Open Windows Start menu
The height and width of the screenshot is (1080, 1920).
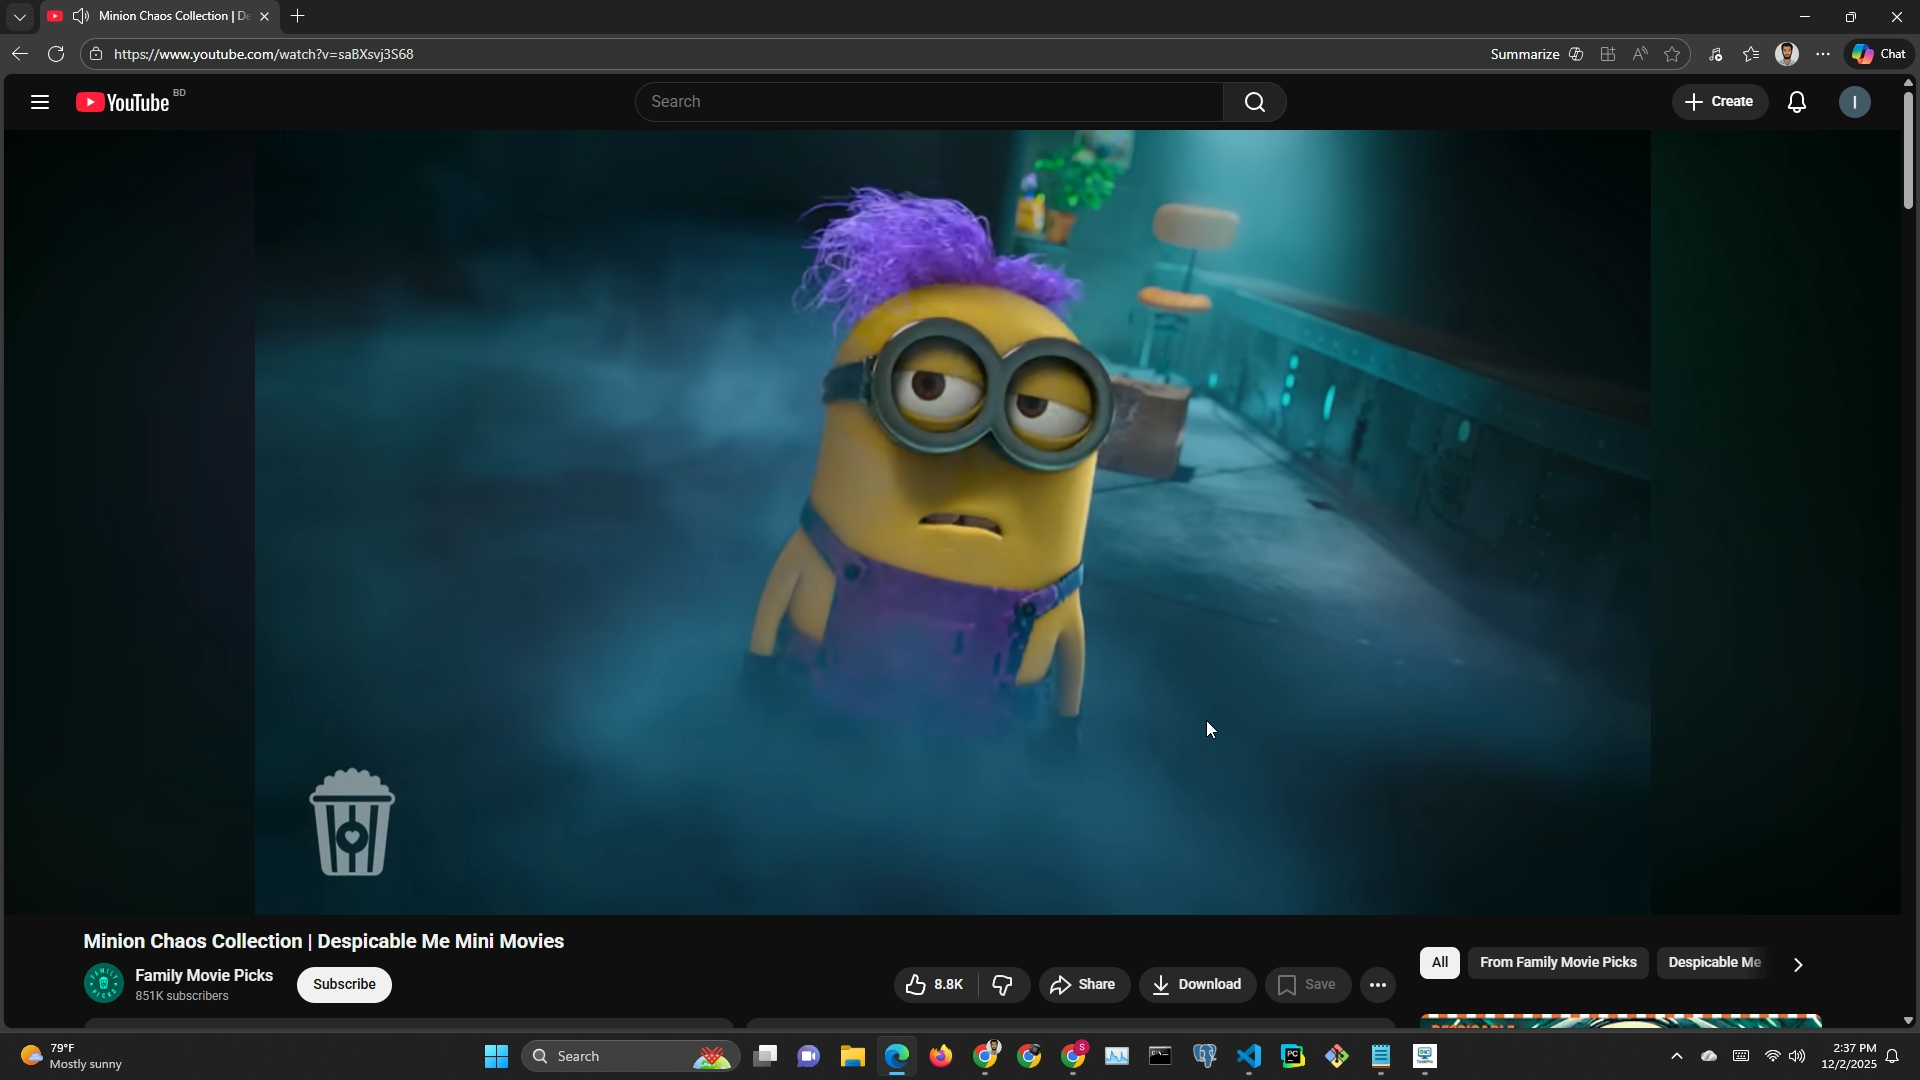[496, 1057]
